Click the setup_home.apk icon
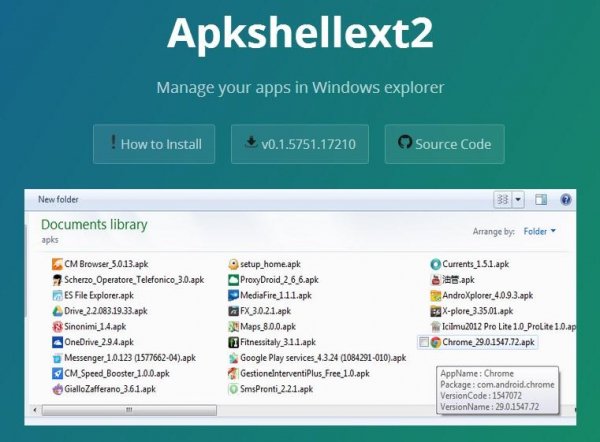The image size is (600, 442). [233, 264]
